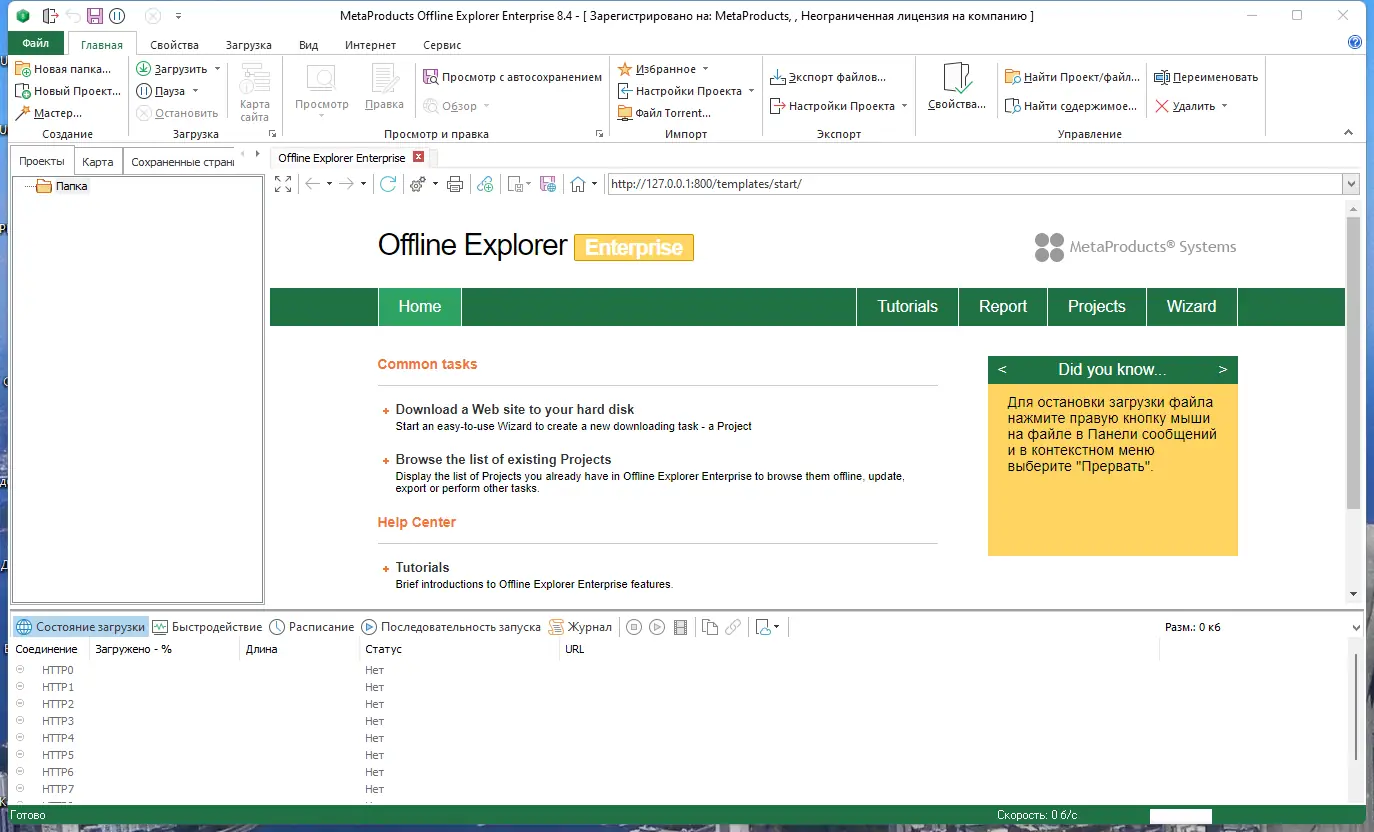Screen dimensions: 1374x832
Task: Open the help question mark icon
Action: [1355, 43]
